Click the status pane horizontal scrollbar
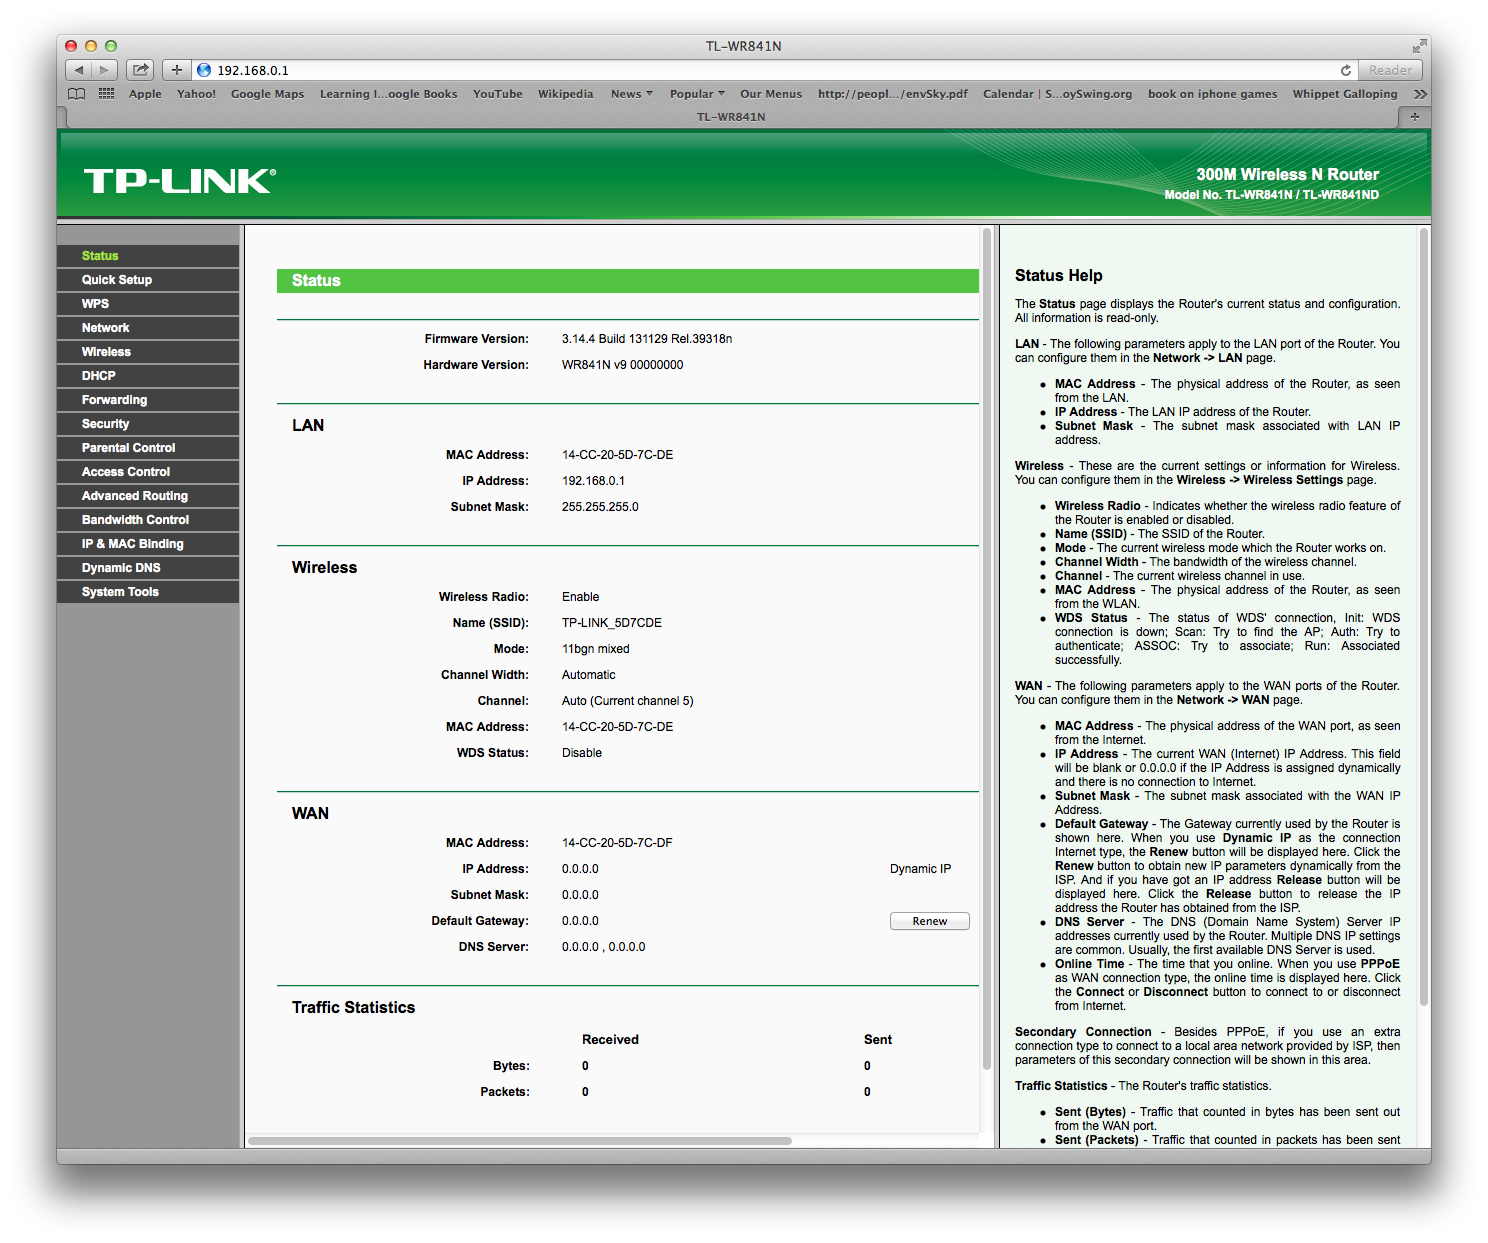Viewport: 1488px width, 1243px height. [x=520, y=1140]
